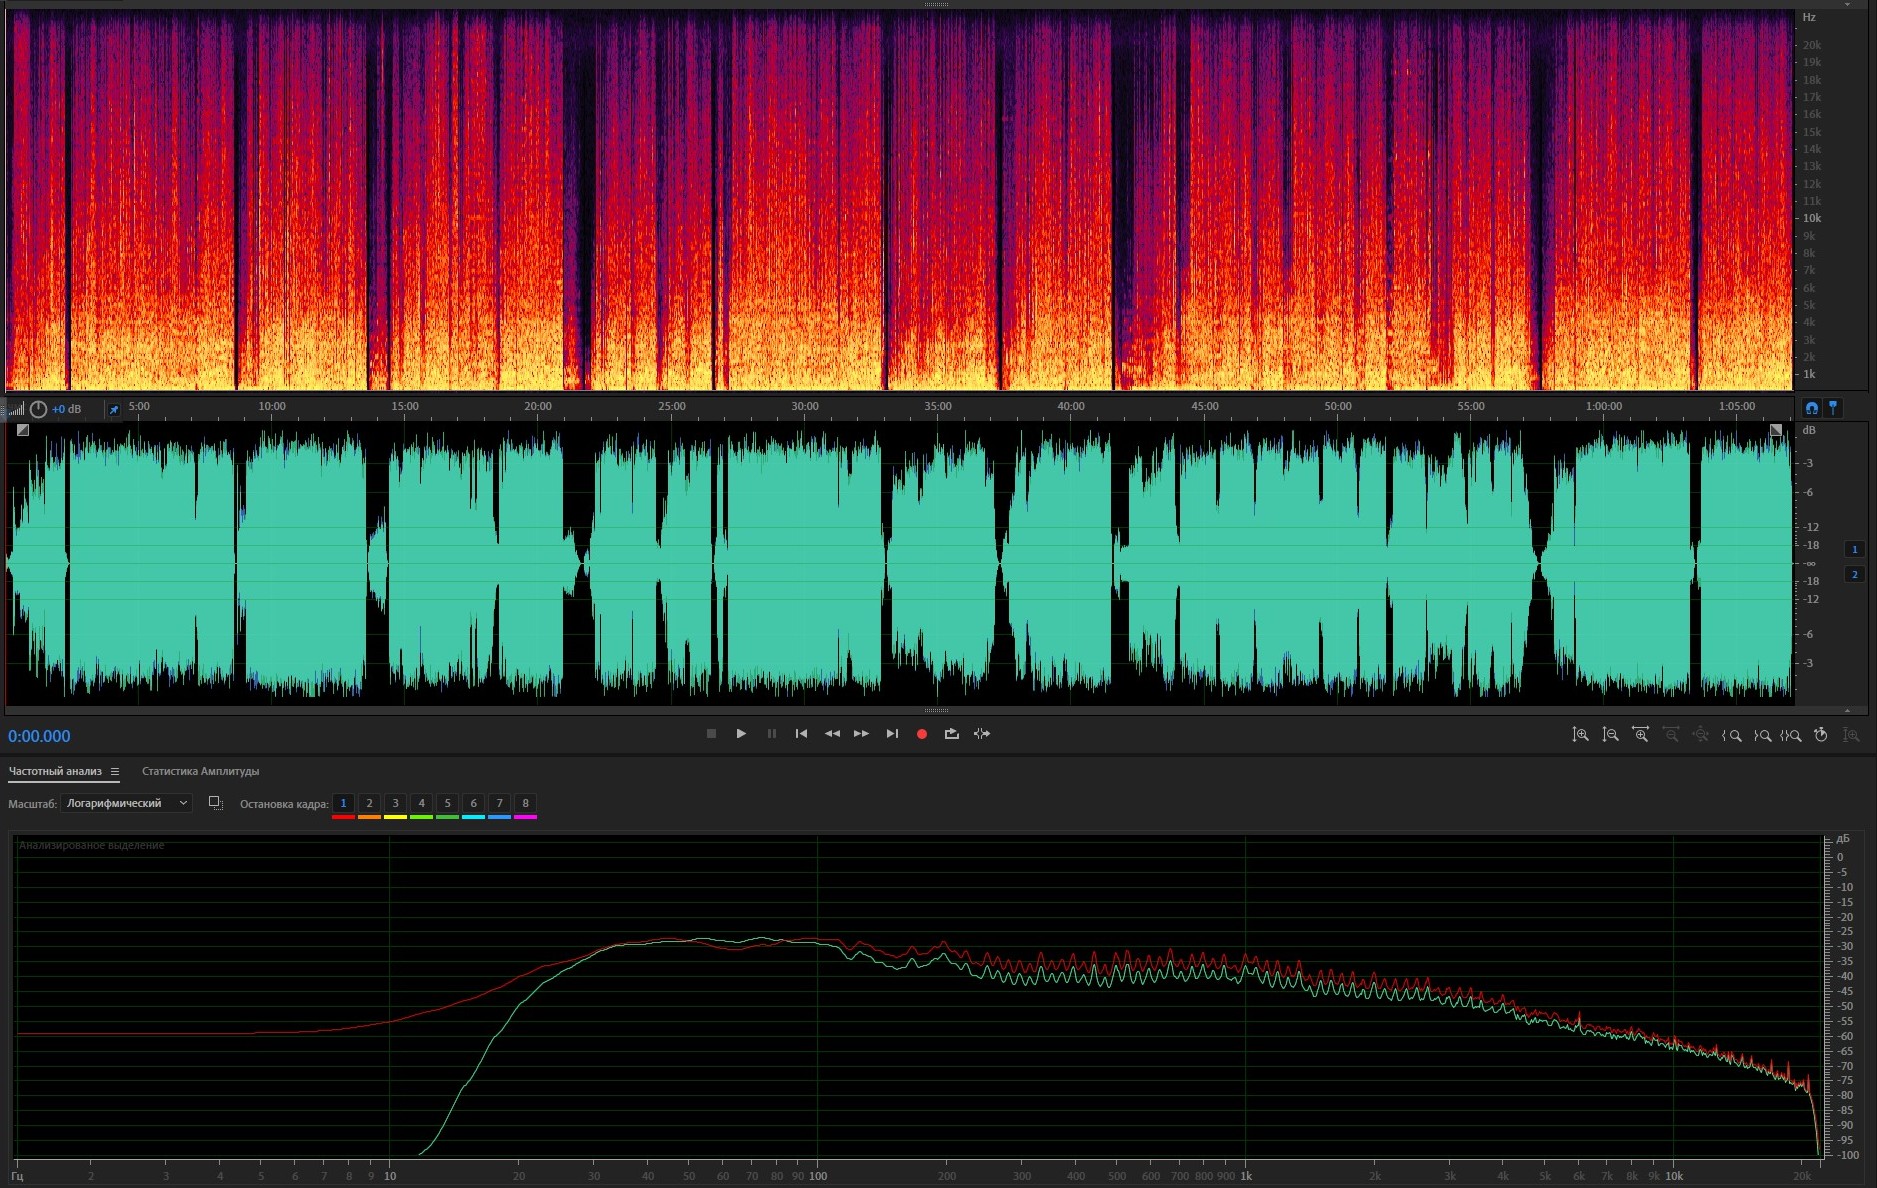Viewport: 1877px width, 1188px height.
Task: Click the 10k label on the spectral frequency scale
Action: click(x=1812, y=218)
